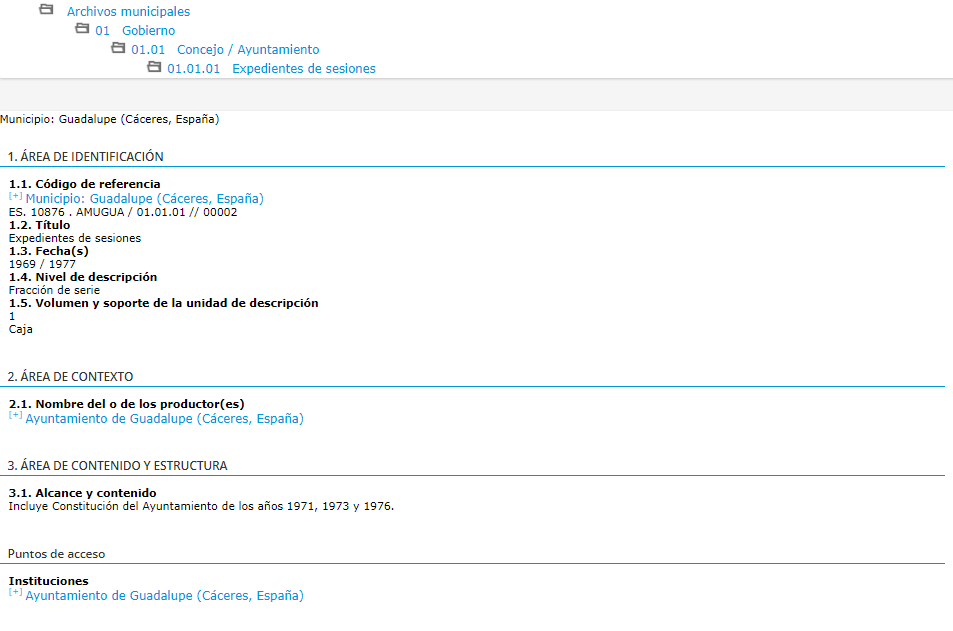Expand the [+] next to Municipio: Guadalupe link
The width and height of the screenshot is (953, 631).
tap(15, 196)
